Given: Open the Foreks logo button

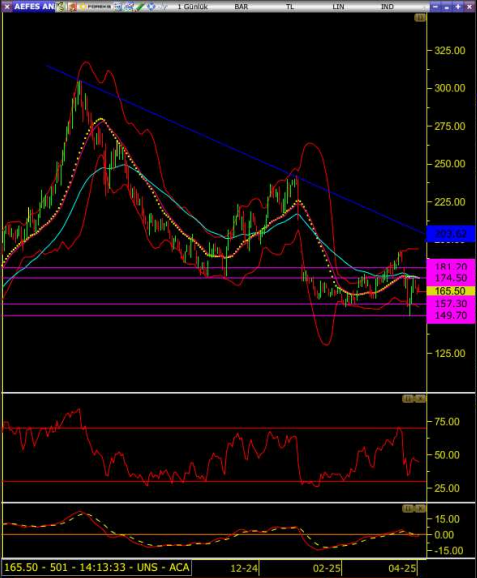Looking at the screenshot, I should pos(95,7).
